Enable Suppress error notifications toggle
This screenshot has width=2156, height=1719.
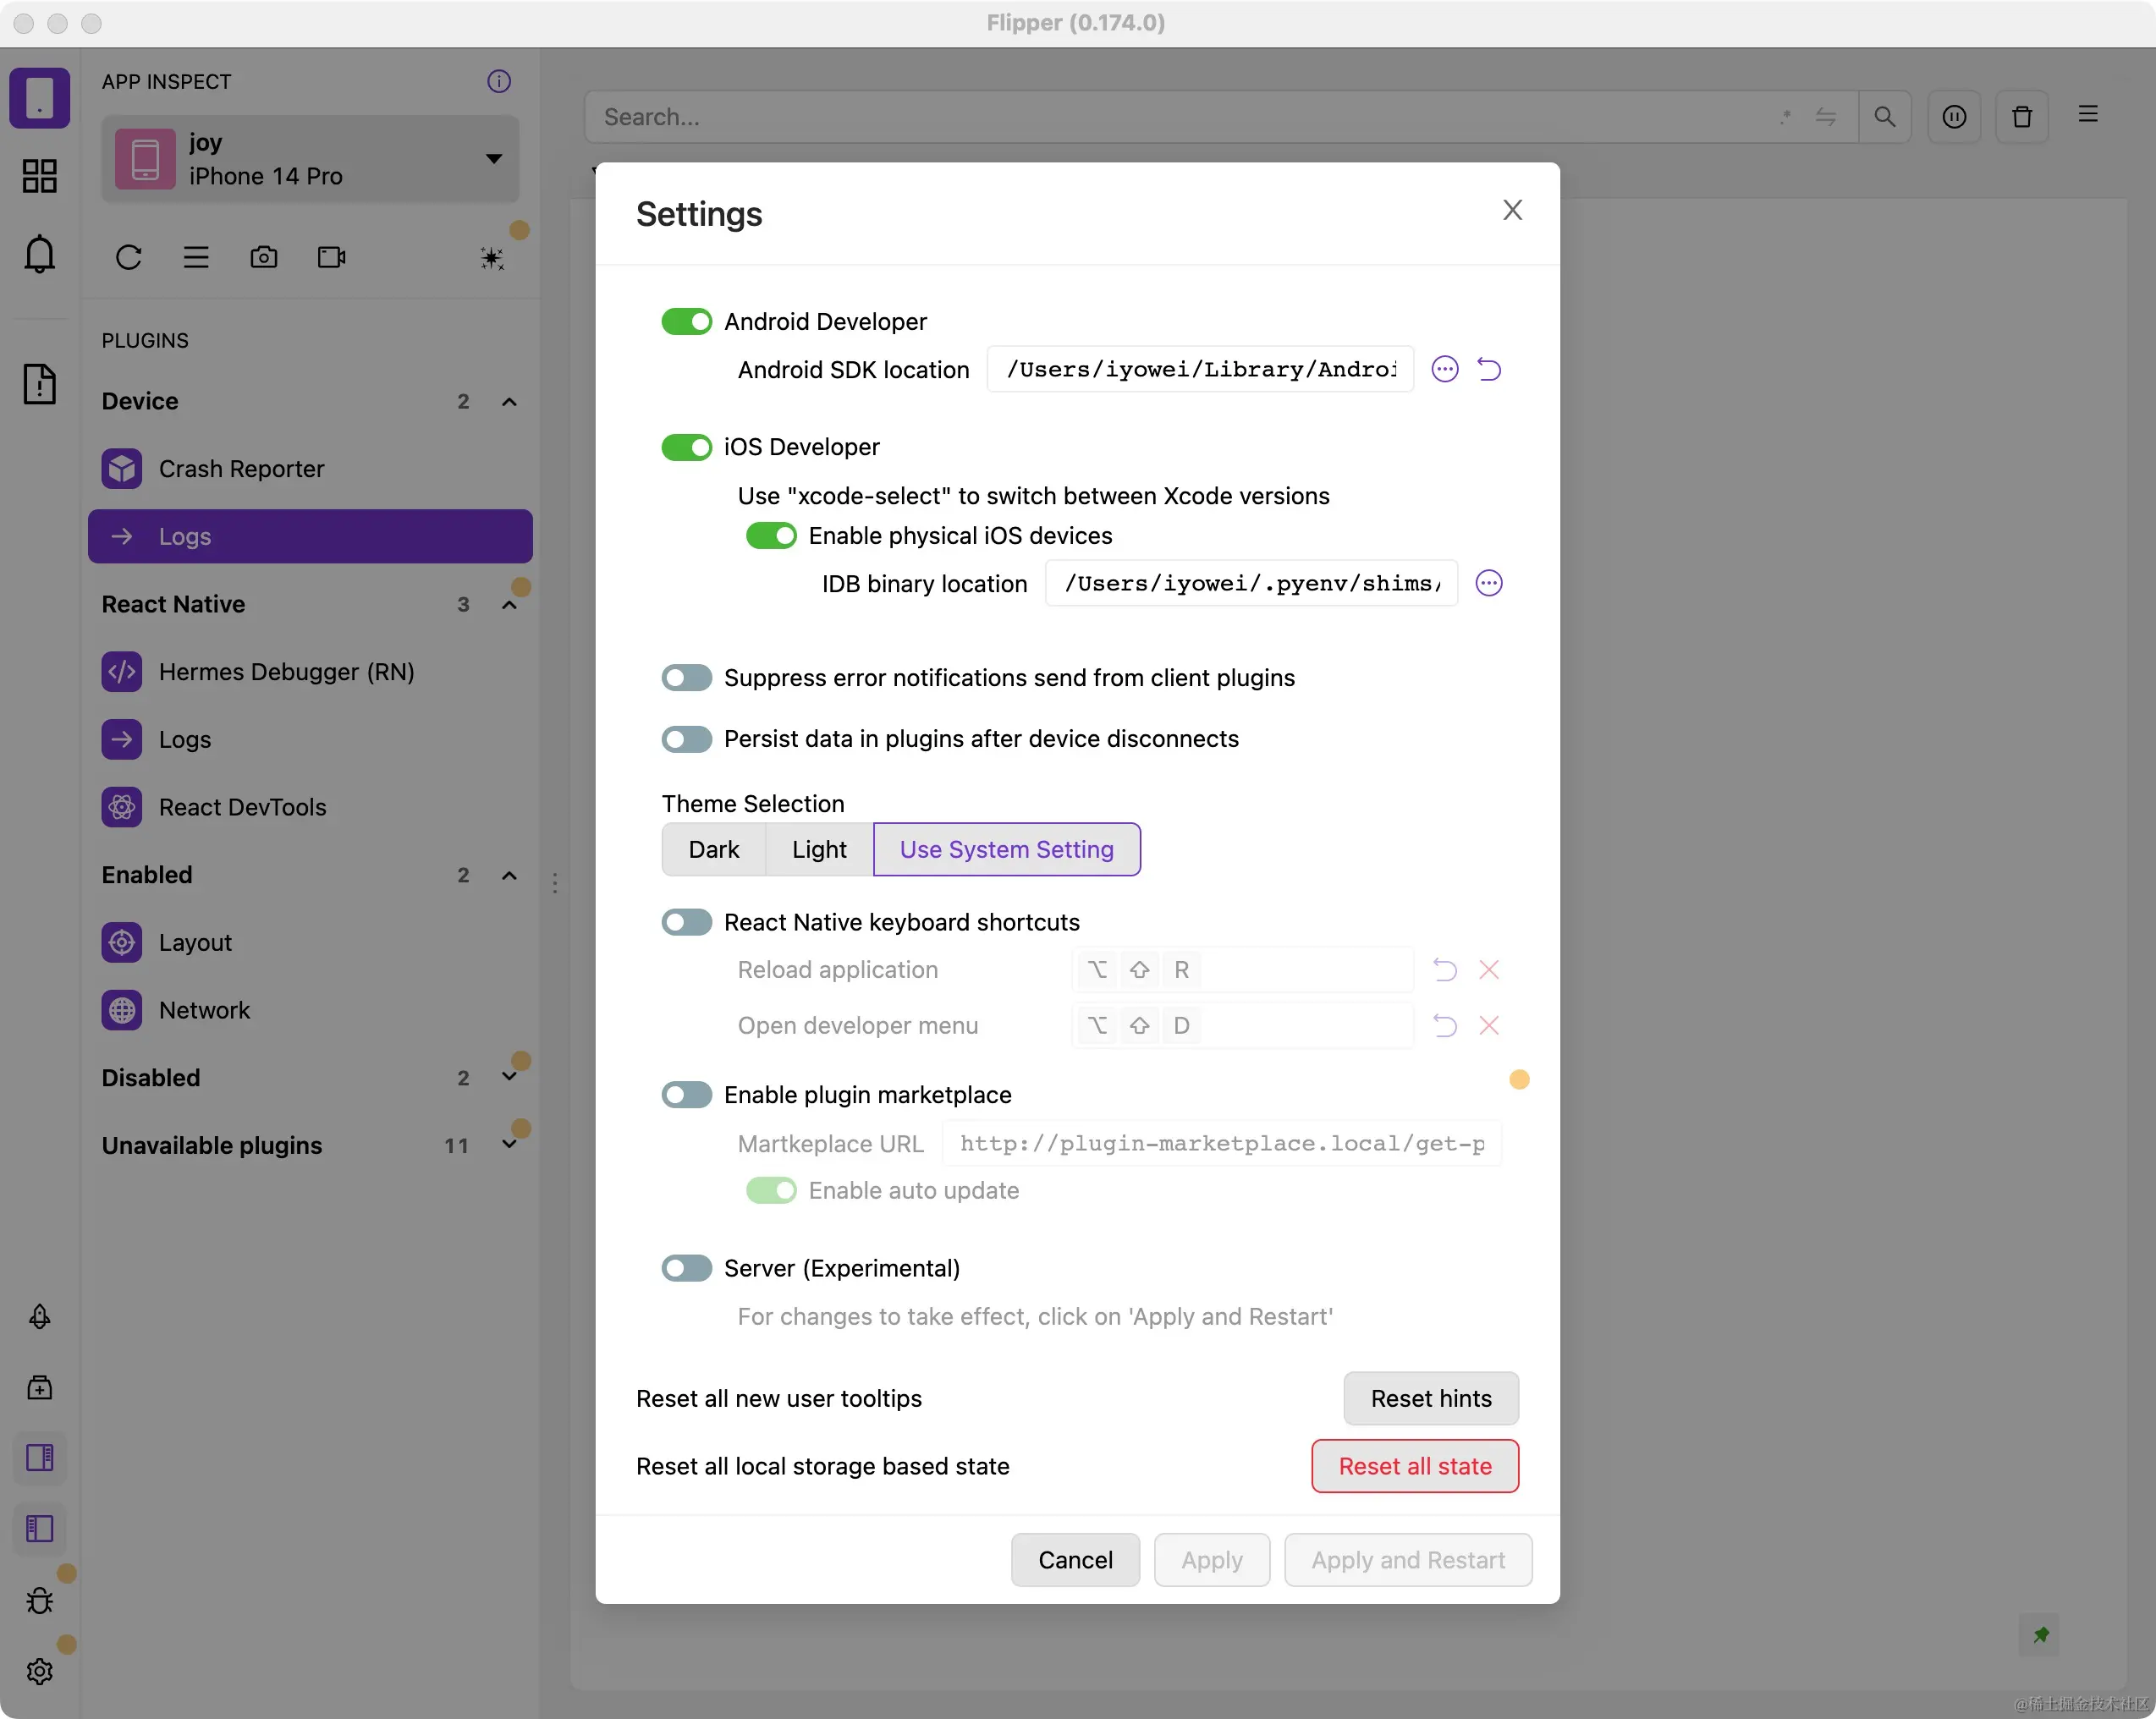coord(686,678)
